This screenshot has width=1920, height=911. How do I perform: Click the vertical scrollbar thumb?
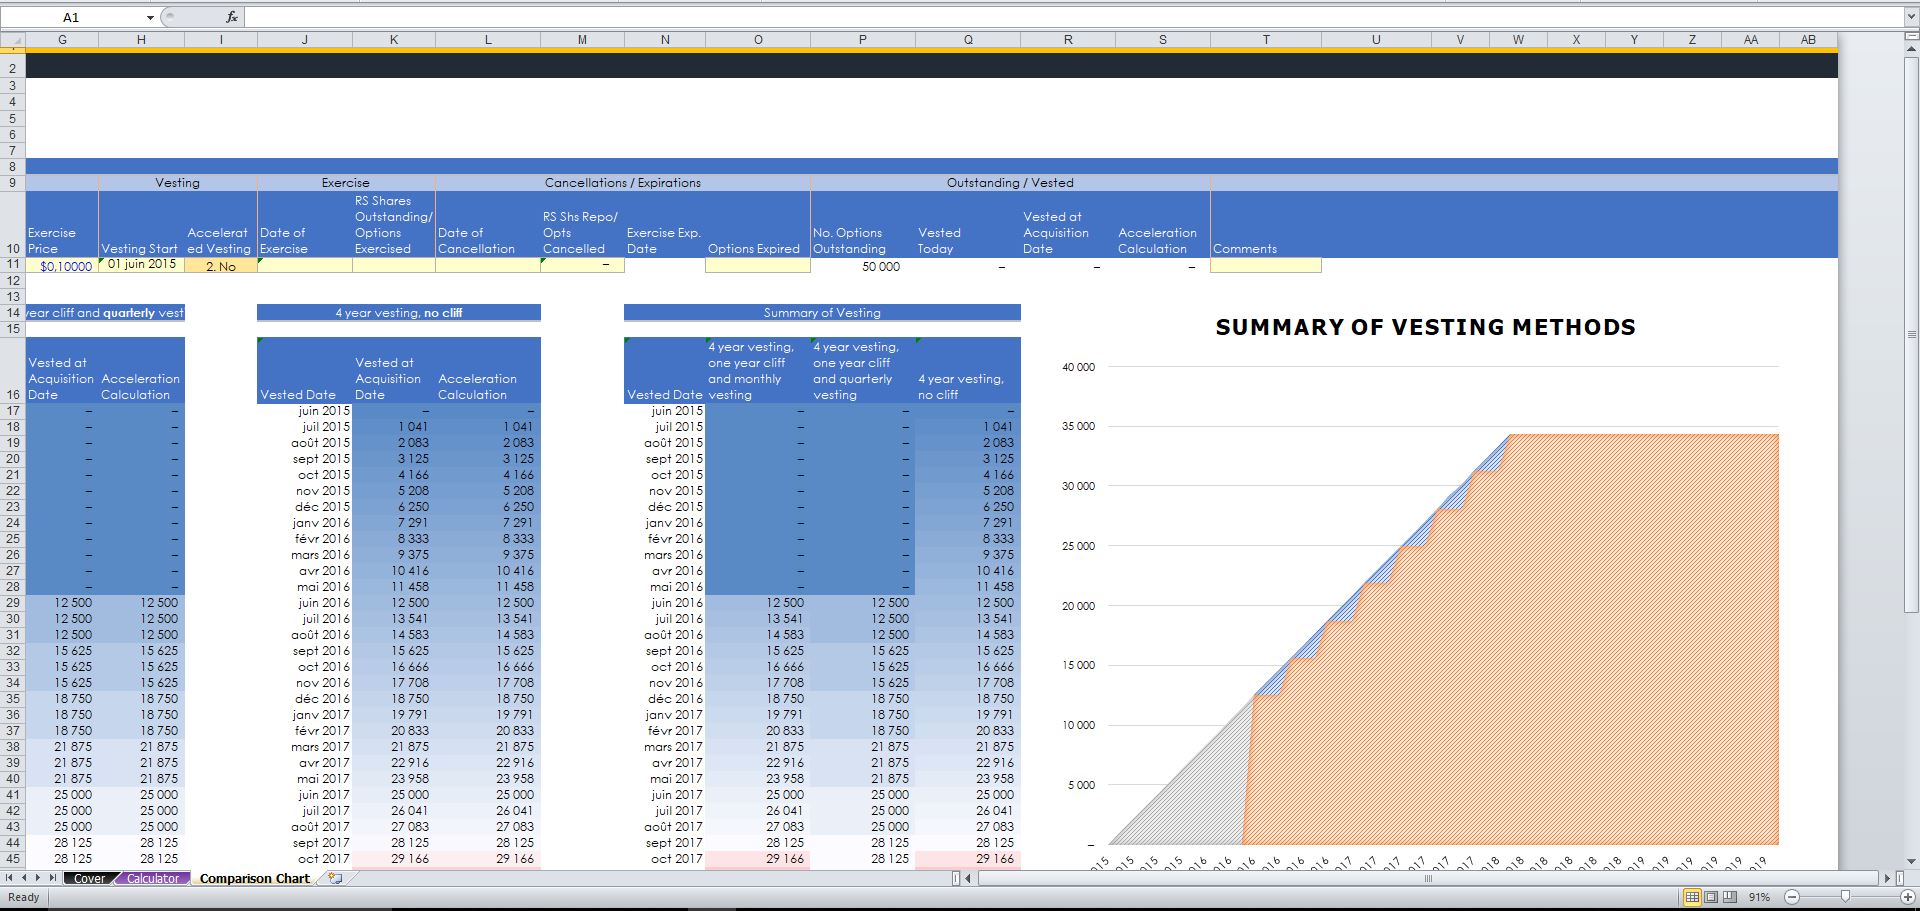(1912, 334)
